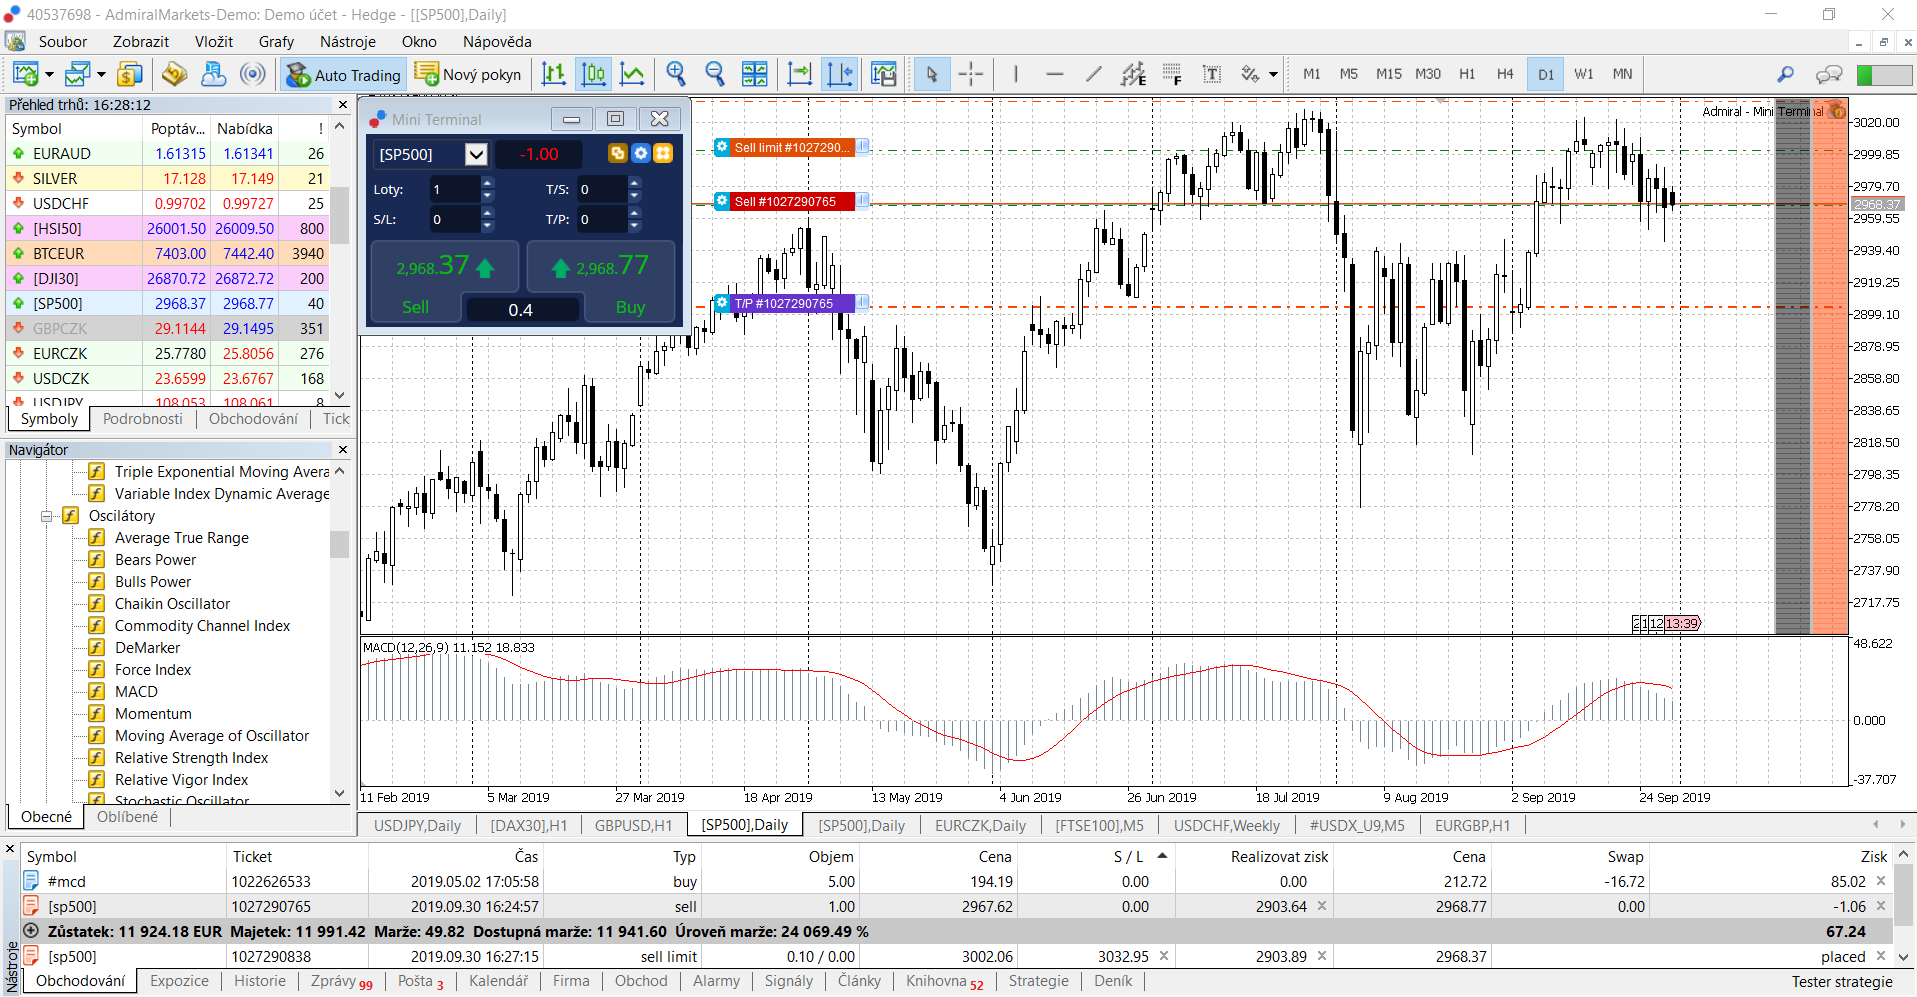The image size is (1917, 997).
Task: Collapse the Oscilátory tree node
Action: (x=46, y=516)
